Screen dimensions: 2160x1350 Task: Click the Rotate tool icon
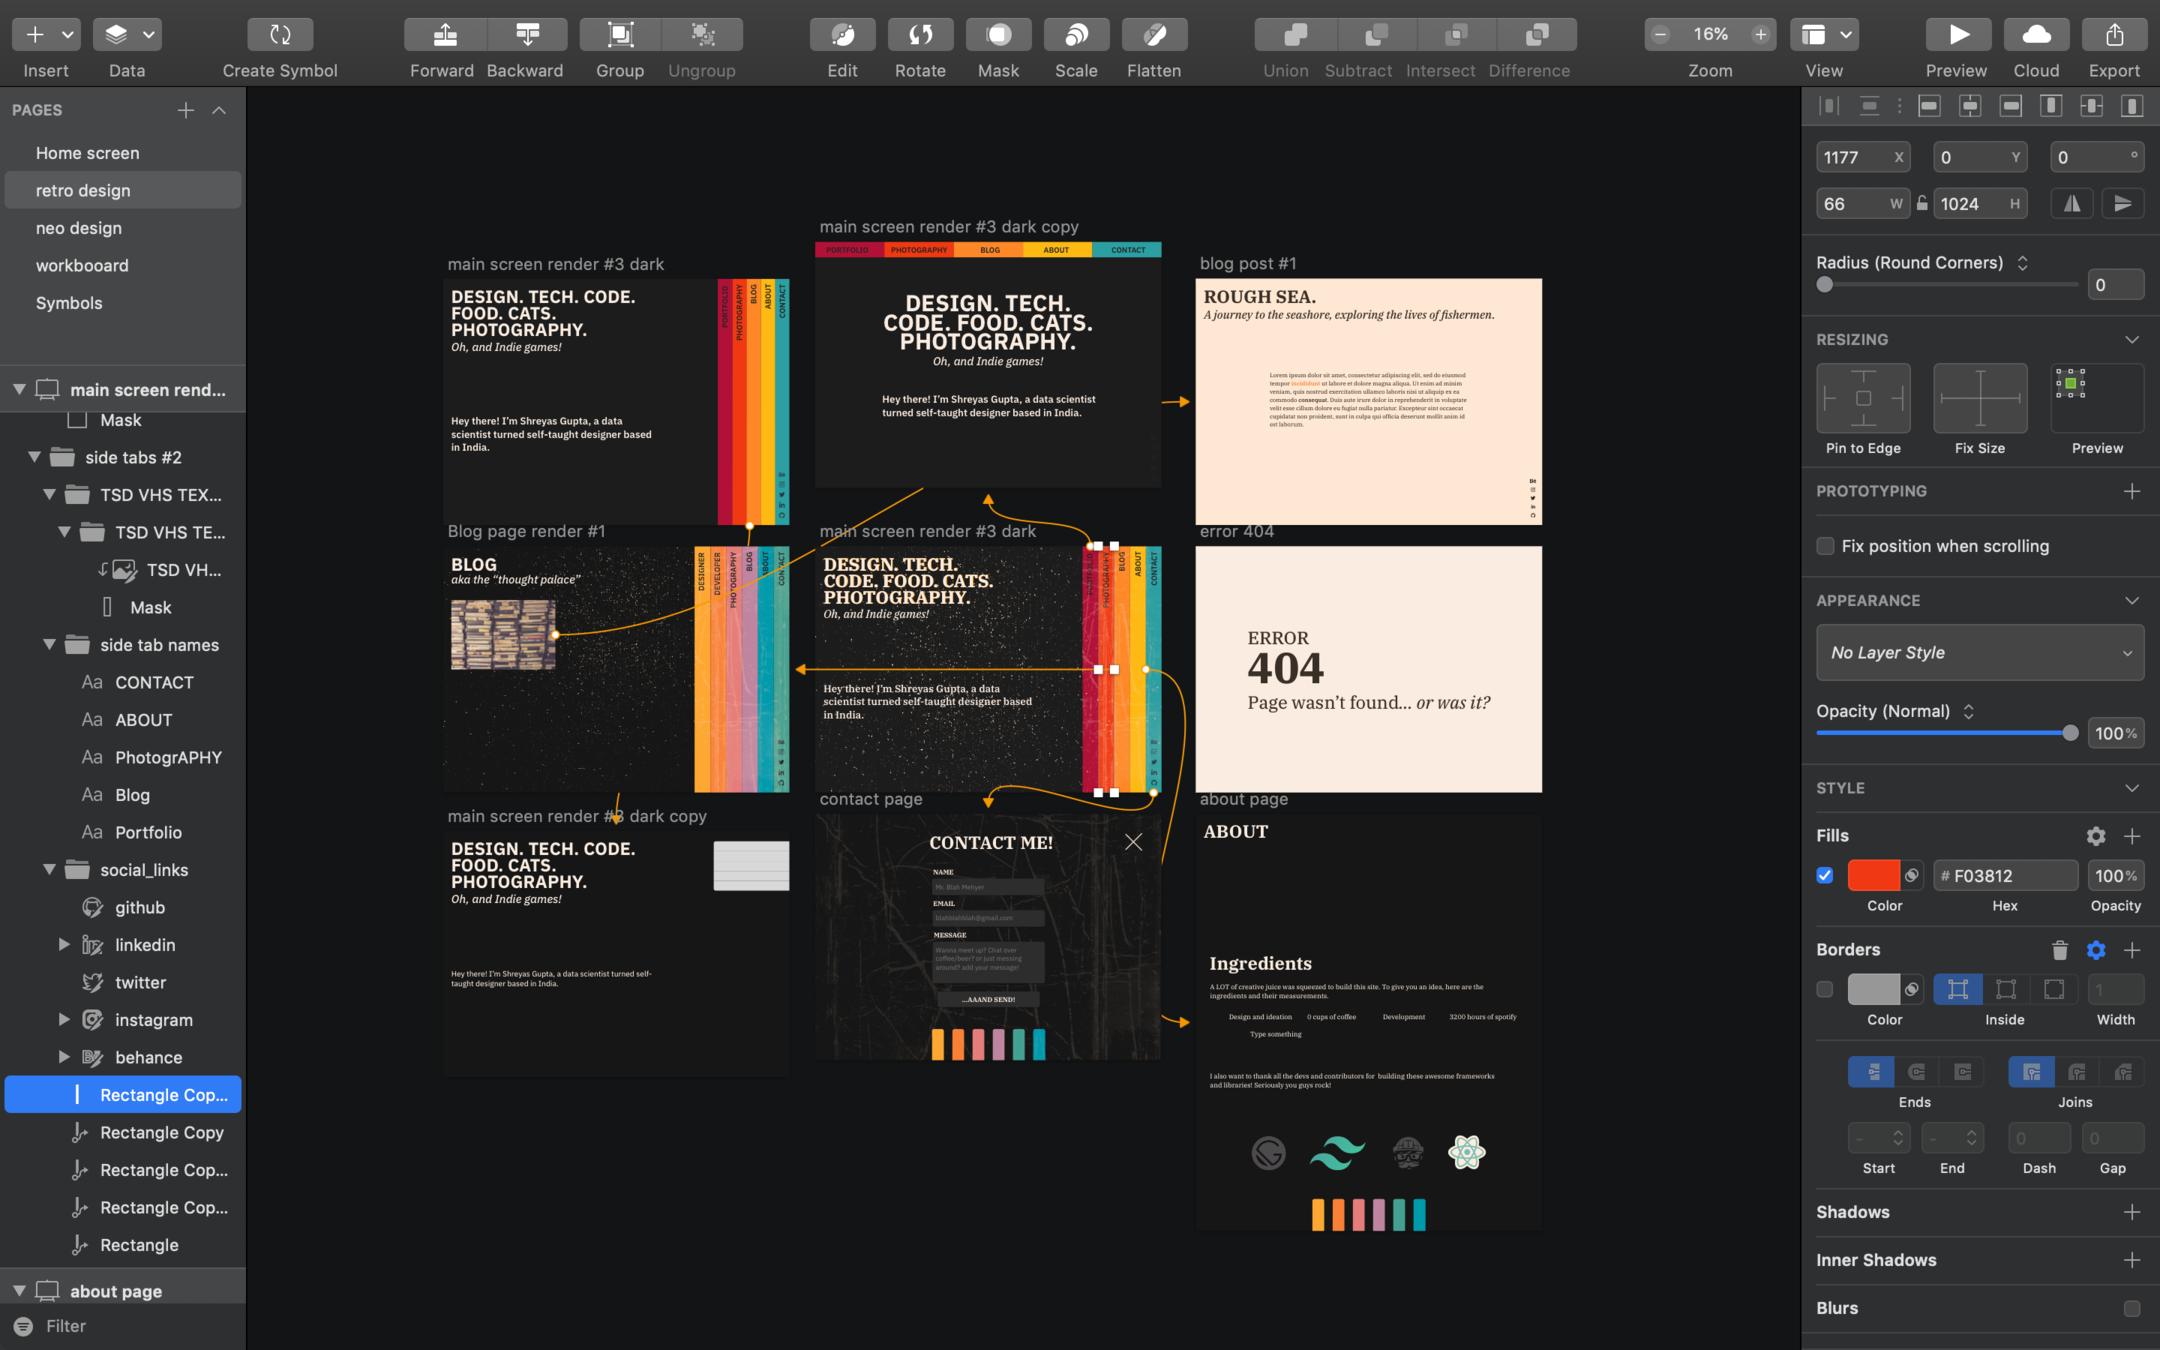coord(920,35)
